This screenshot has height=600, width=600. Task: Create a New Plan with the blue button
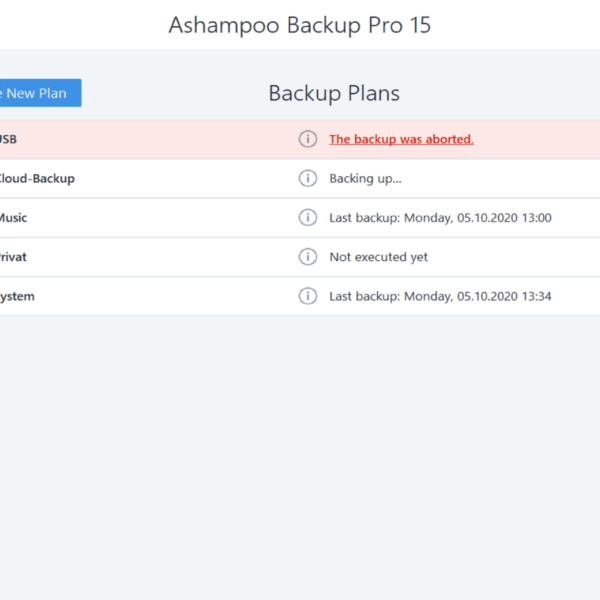(x=40, y=93)
